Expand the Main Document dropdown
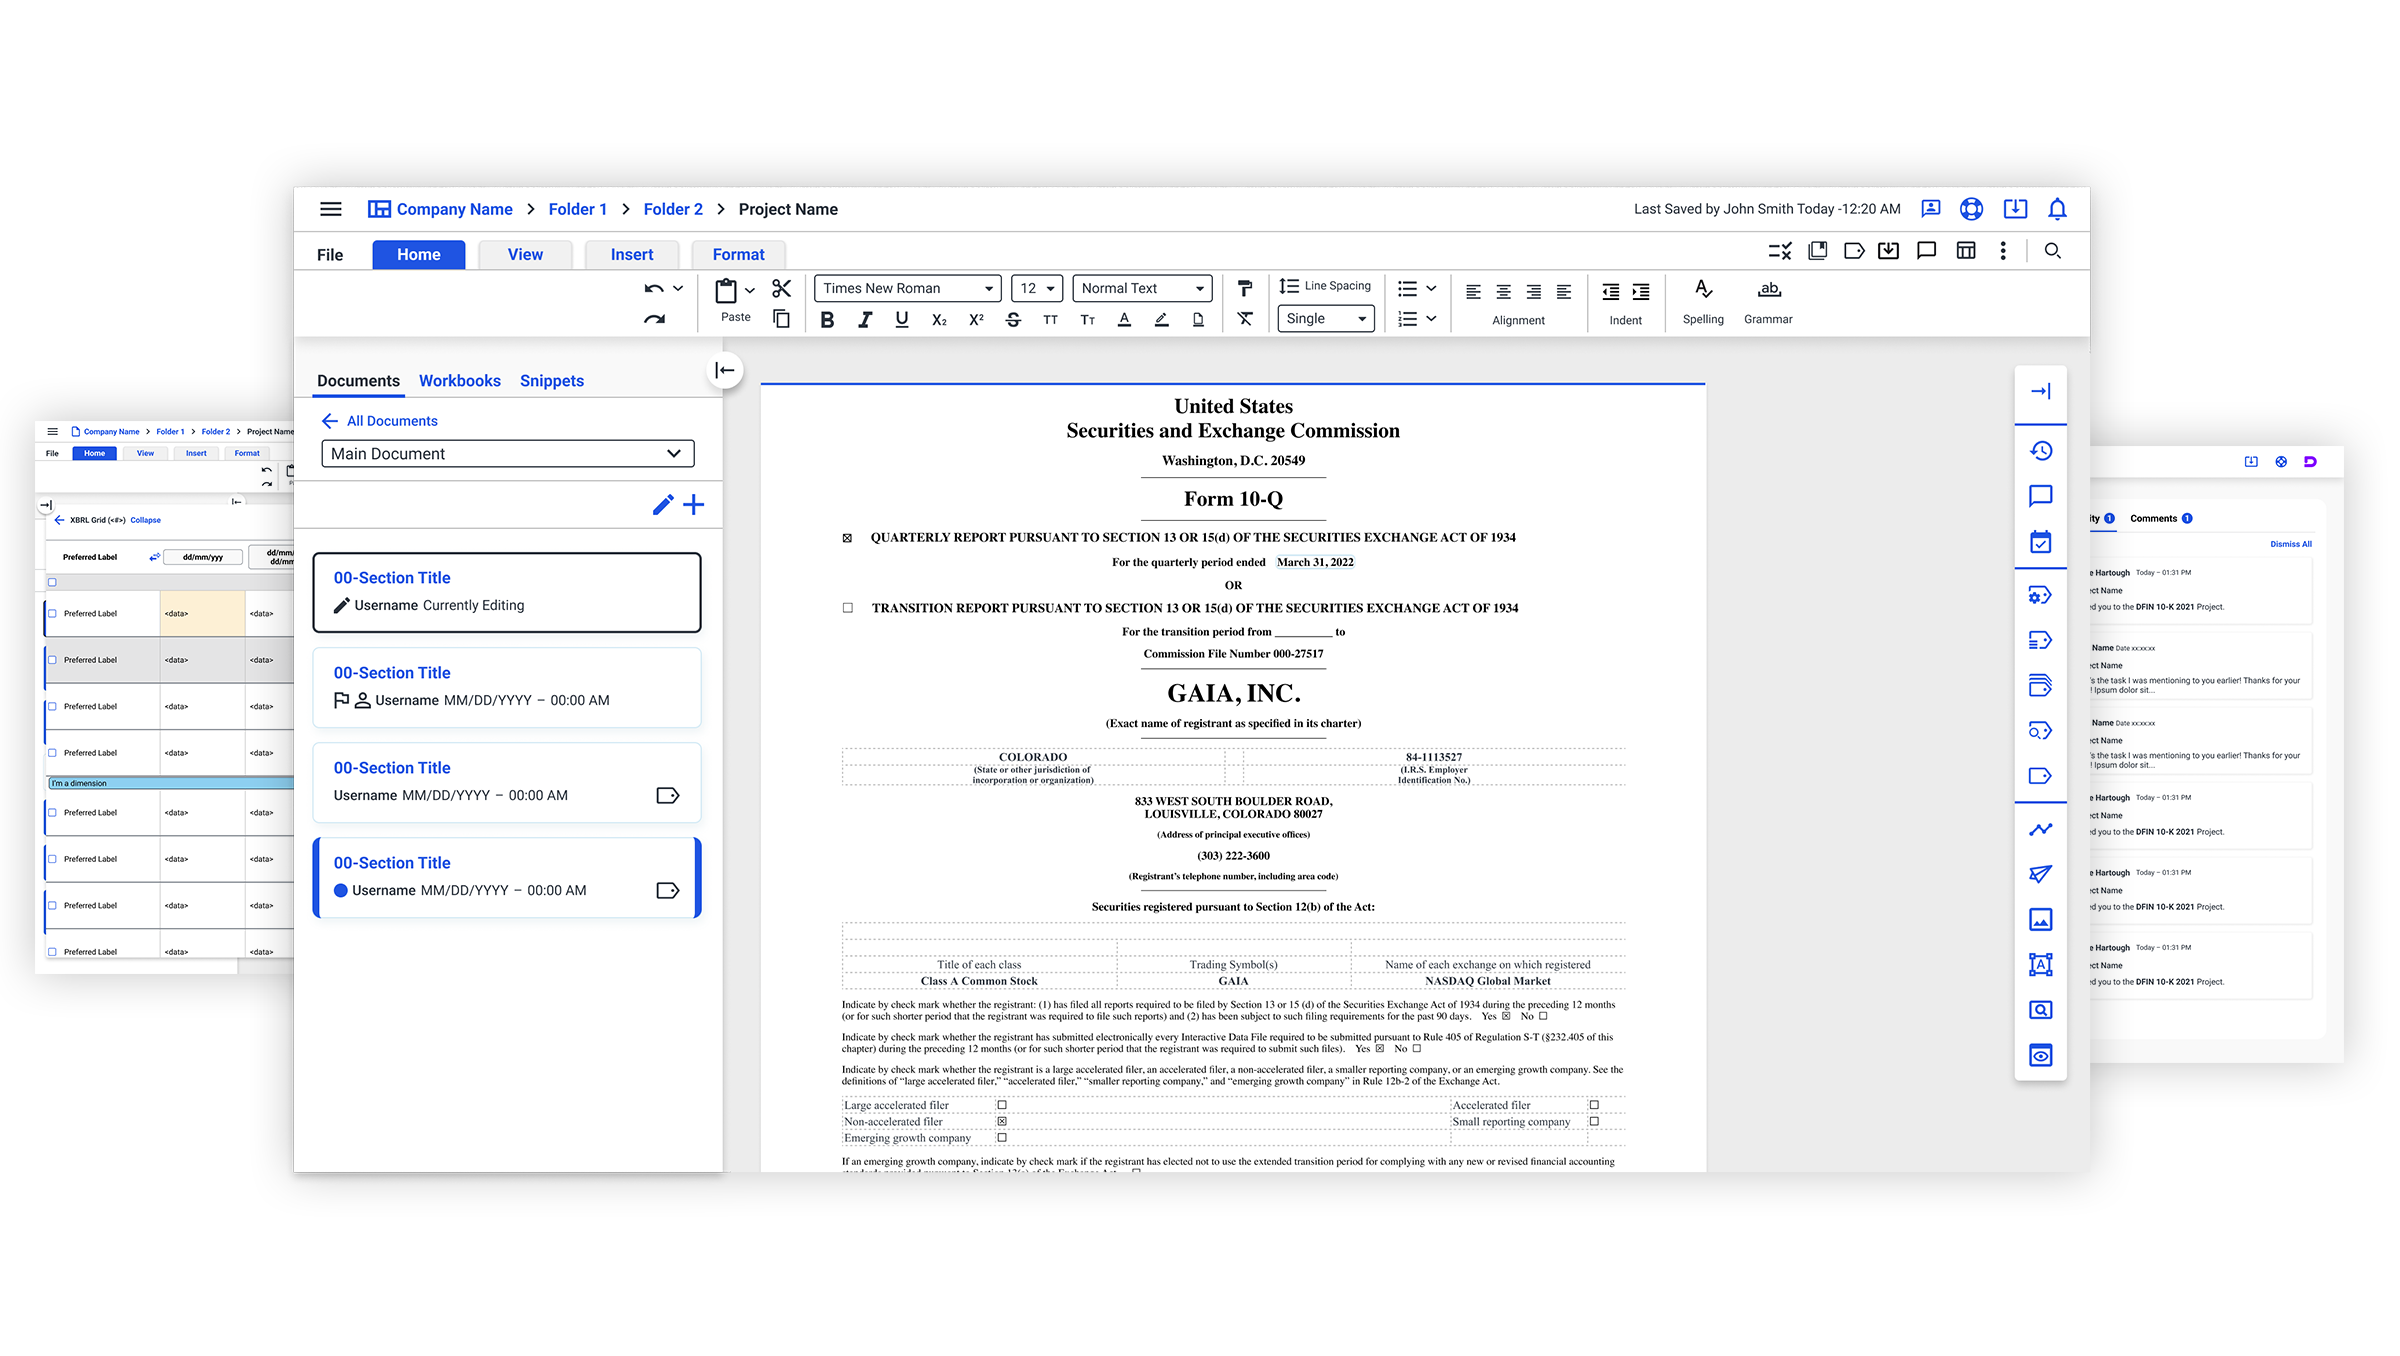The image size is (2400, 1356). [507, 454]
